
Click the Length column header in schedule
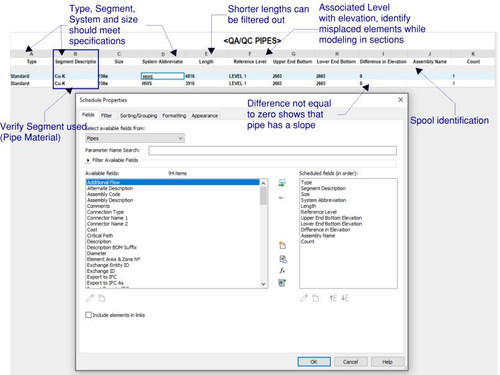206,62
